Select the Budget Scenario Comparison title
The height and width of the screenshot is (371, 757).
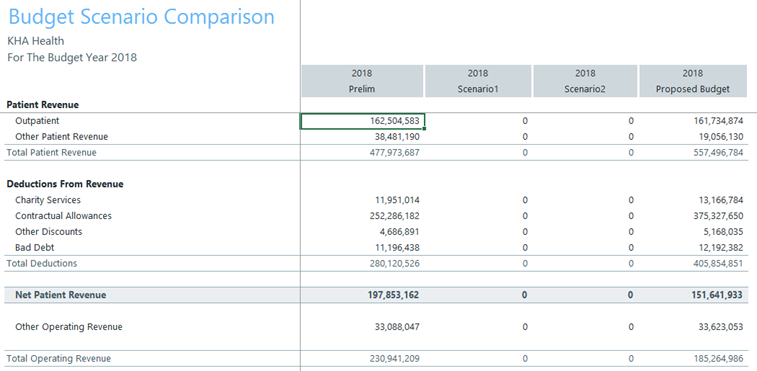(x=141, y=17)
